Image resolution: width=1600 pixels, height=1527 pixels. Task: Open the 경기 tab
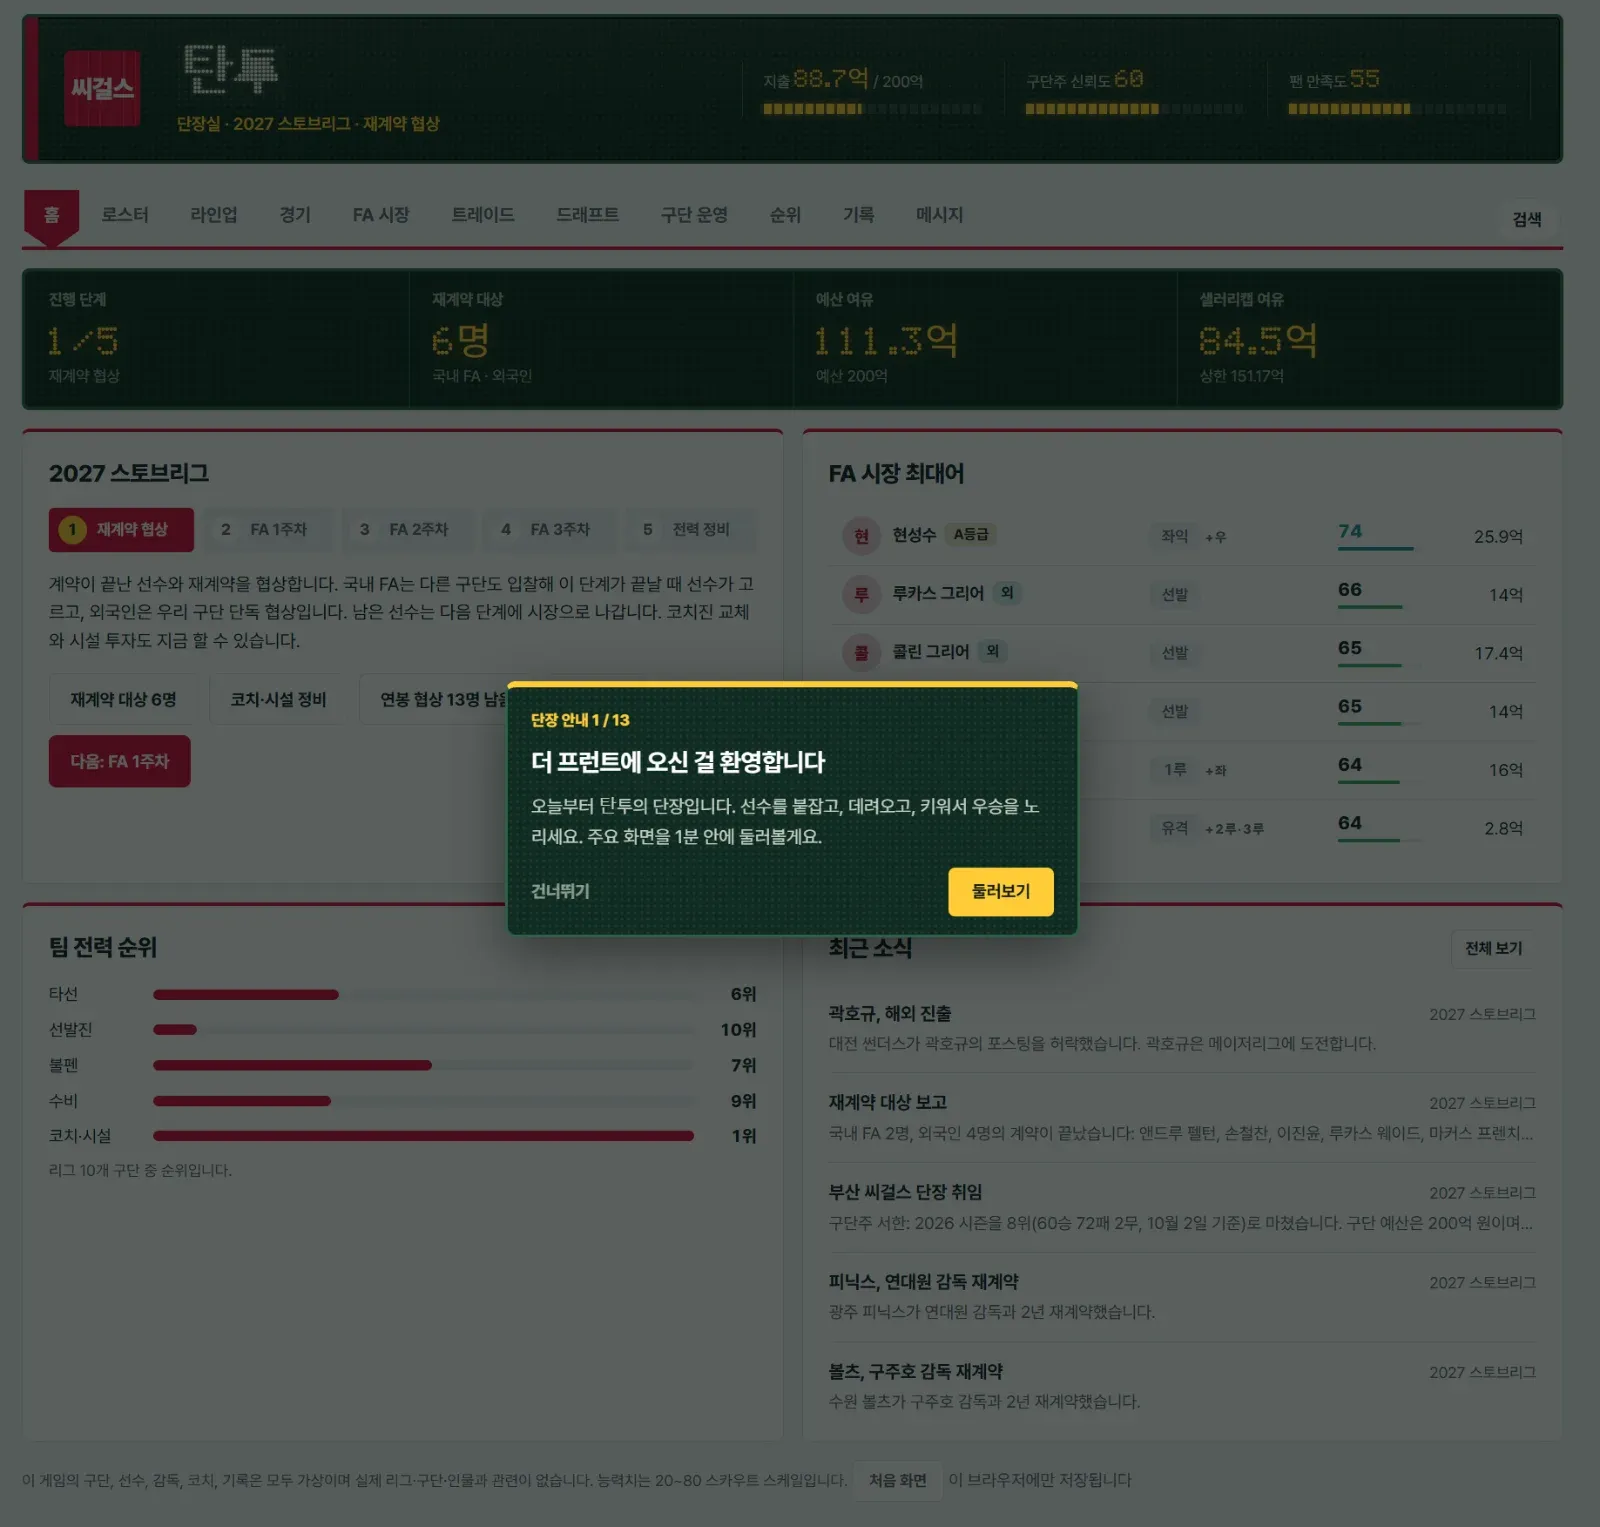tap(295, 215)
